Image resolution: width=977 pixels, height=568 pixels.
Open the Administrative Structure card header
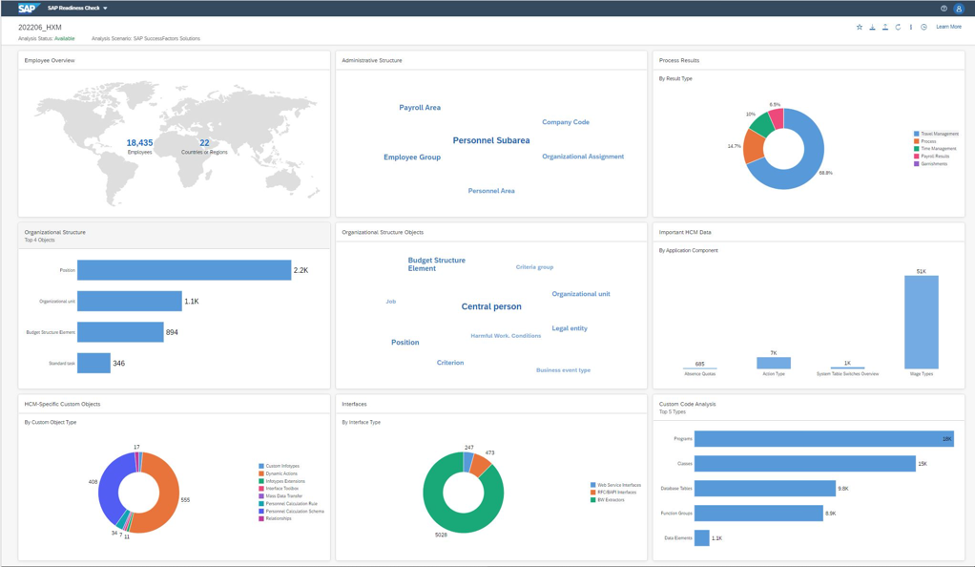[x=491, y=60]
